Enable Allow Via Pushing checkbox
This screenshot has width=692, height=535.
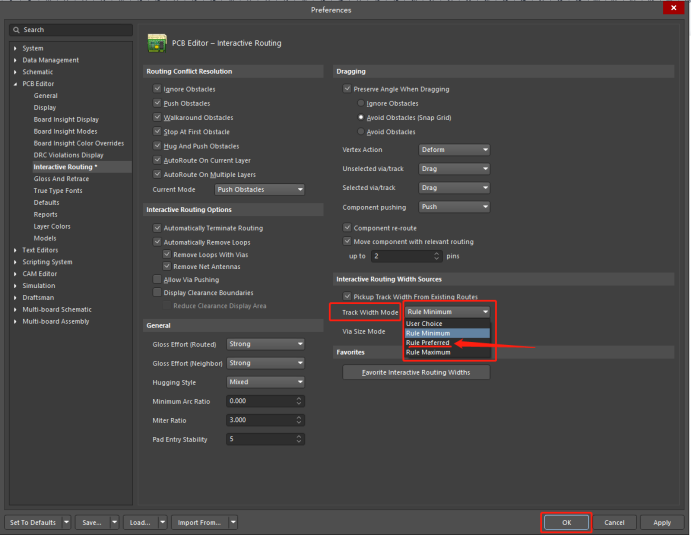coord(157,280)
